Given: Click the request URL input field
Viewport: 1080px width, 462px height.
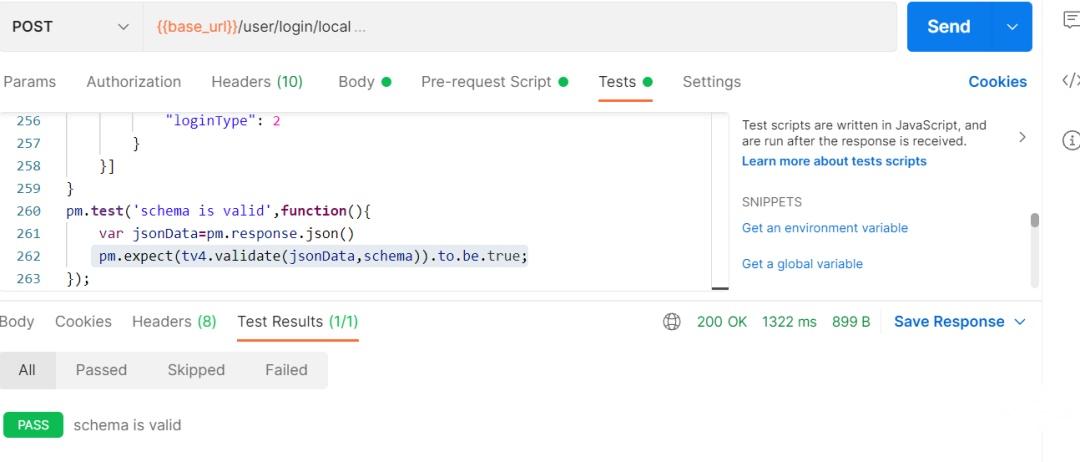Looking at the screenshot, I should [520, 27].
